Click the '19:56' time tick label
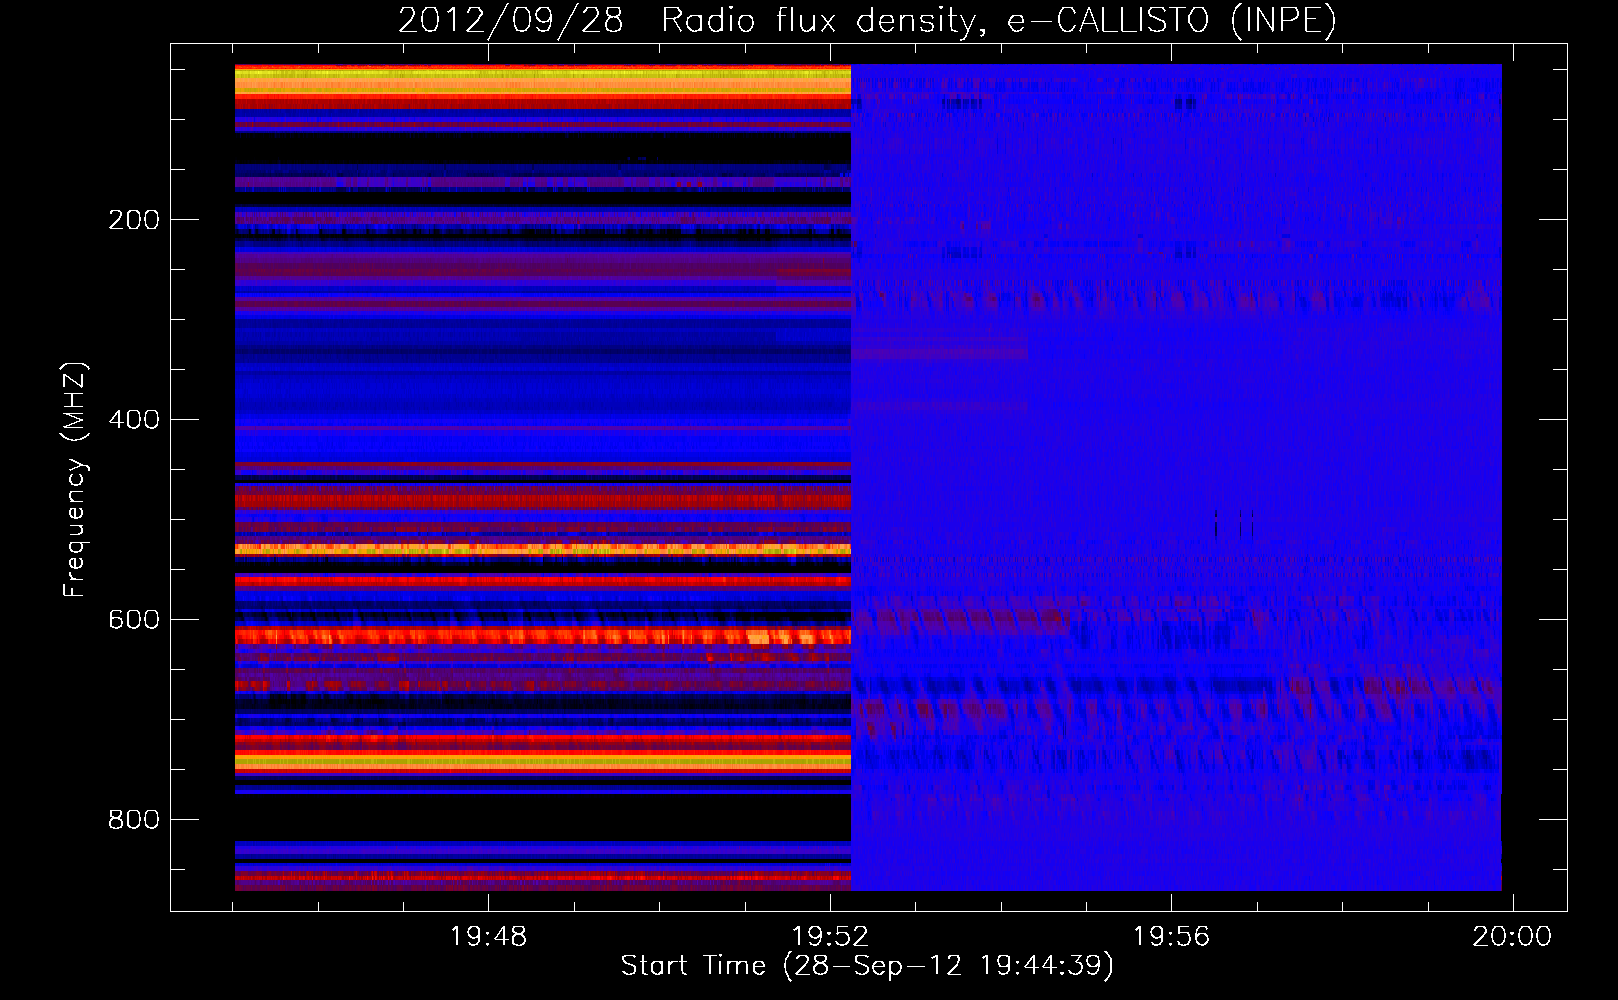Screen dimensions: 1618x1000 coord(1171,937)
